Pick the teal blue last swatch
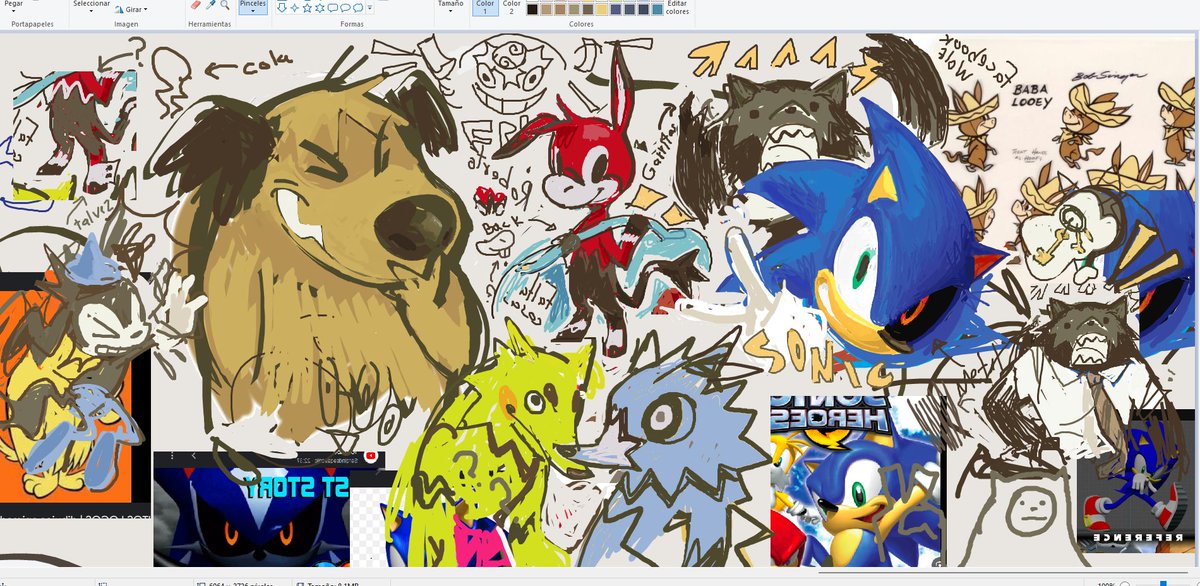 tap(656, 9)
